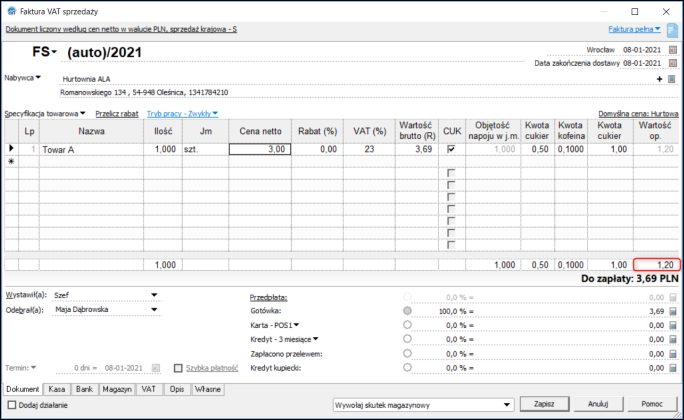This screenshot has height=420, width=684.
Task: Open the VAT tab
Action: coord(148,387)
